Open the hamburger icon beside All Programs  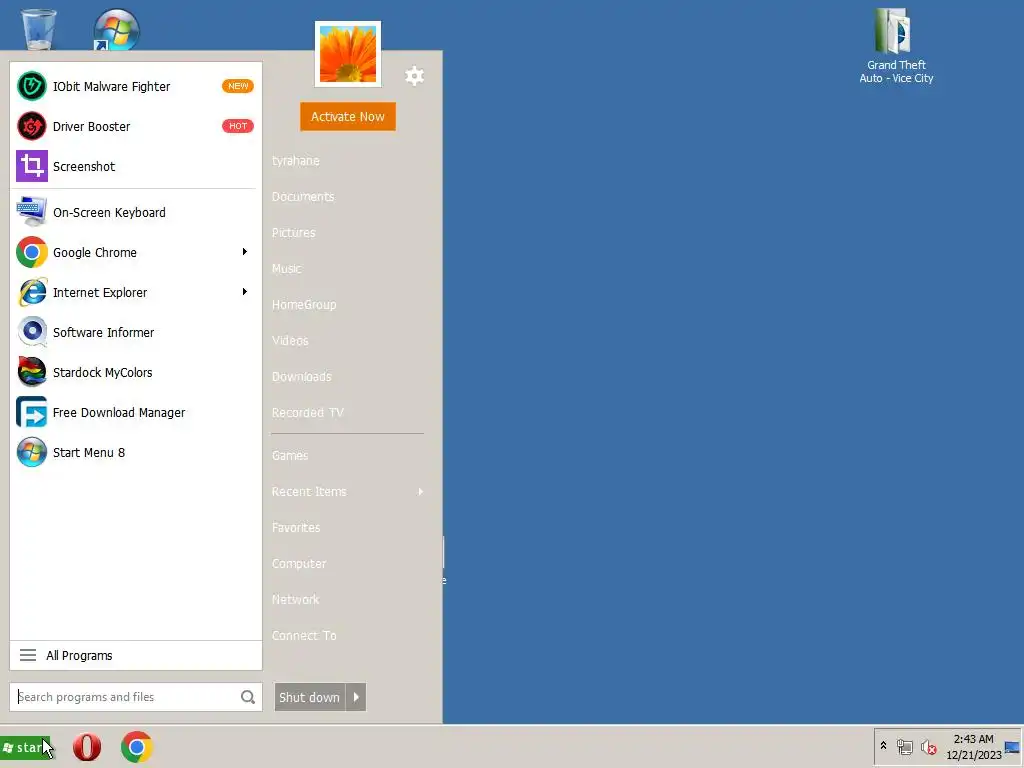[x=27, y=655]
